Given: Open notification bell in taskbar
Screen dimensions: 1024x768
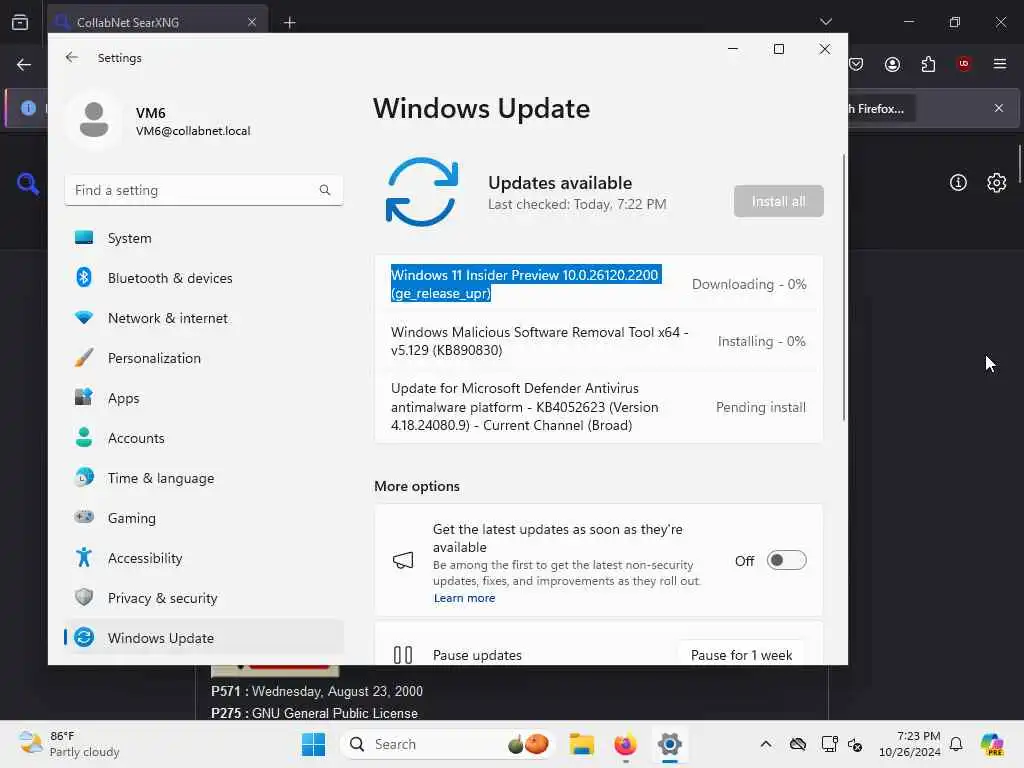Looking at the screenshot, I should pyautogui.click(x=956, y=744).
